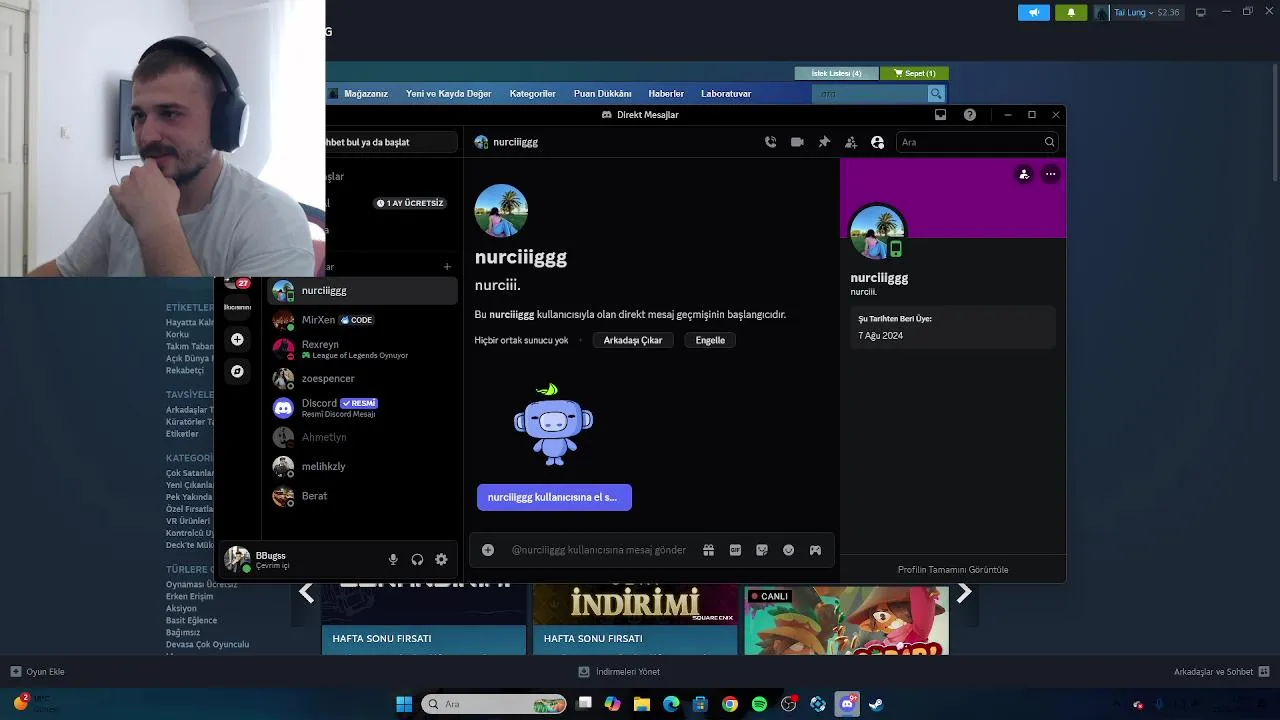1280x720 pixels.
Task: Show next Steam carousel items arrow
Action: [x=963, y=593]
